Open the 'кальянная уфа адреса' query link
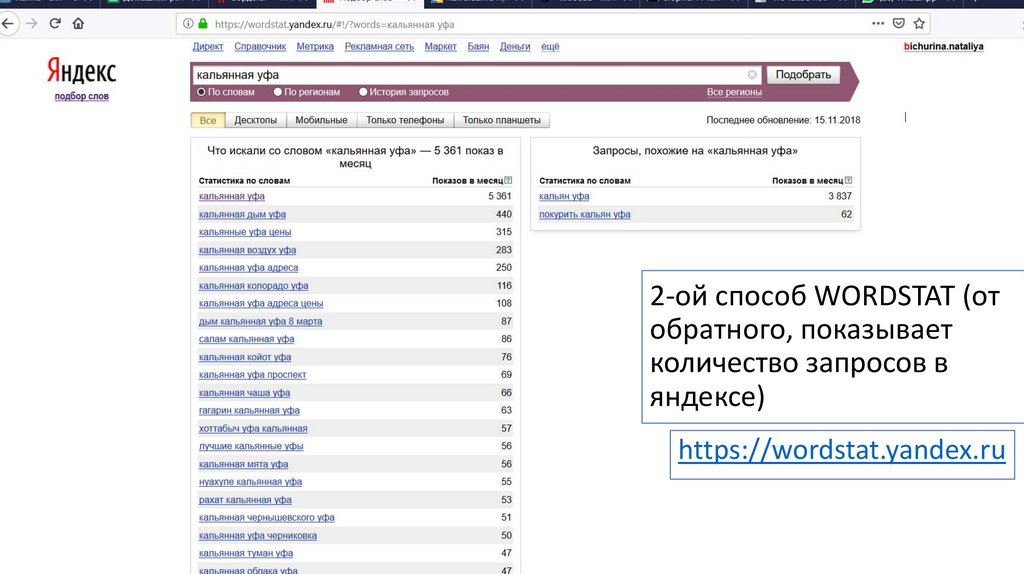Screen dimensions: 1024x574 (248, 268)
